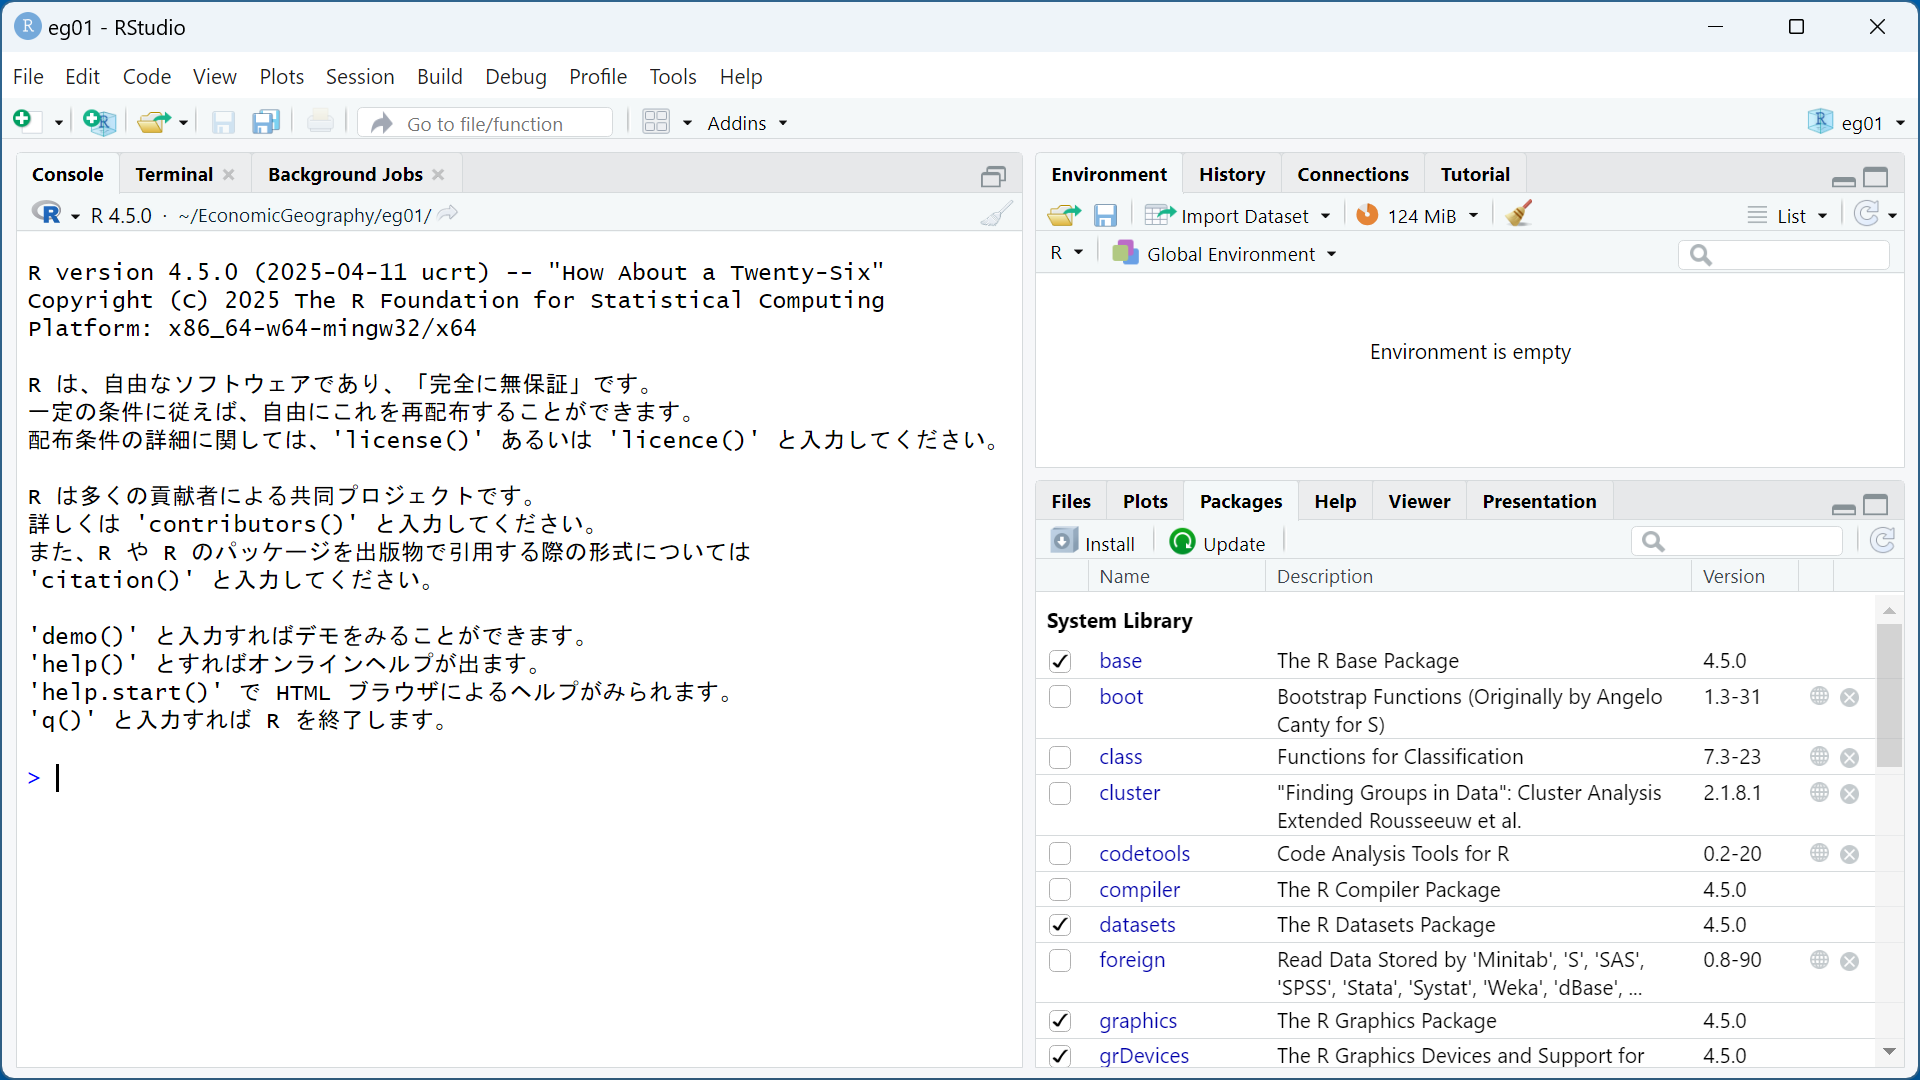The height and width of the screenshot is (1080, 1920).
Task: Click the New File icon in toolbar
Action: point(24,121)
